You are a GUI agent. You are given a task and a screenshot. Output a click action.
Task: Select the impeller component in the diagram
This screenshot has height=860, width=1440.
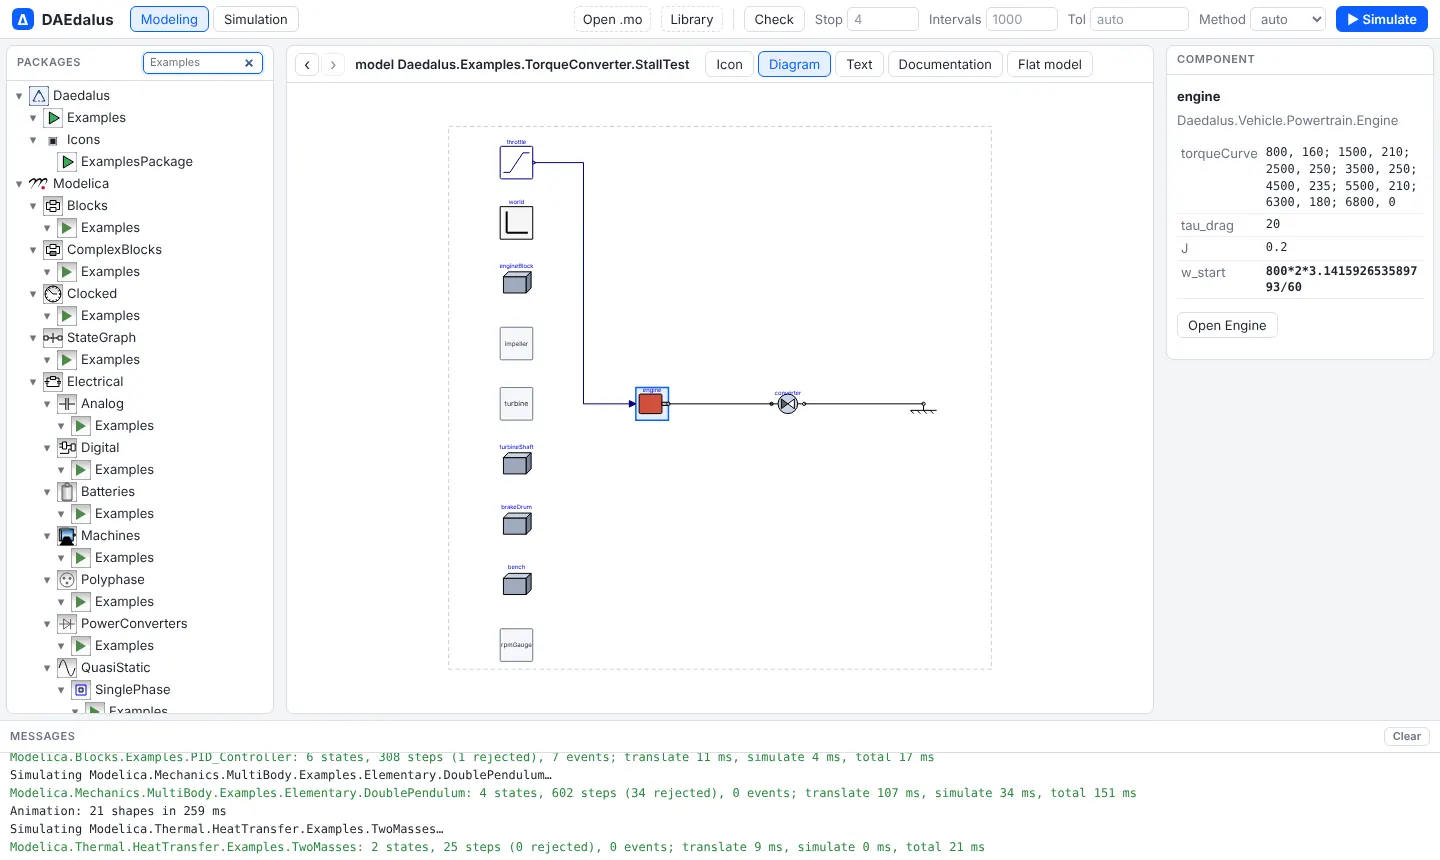[516, 343]
